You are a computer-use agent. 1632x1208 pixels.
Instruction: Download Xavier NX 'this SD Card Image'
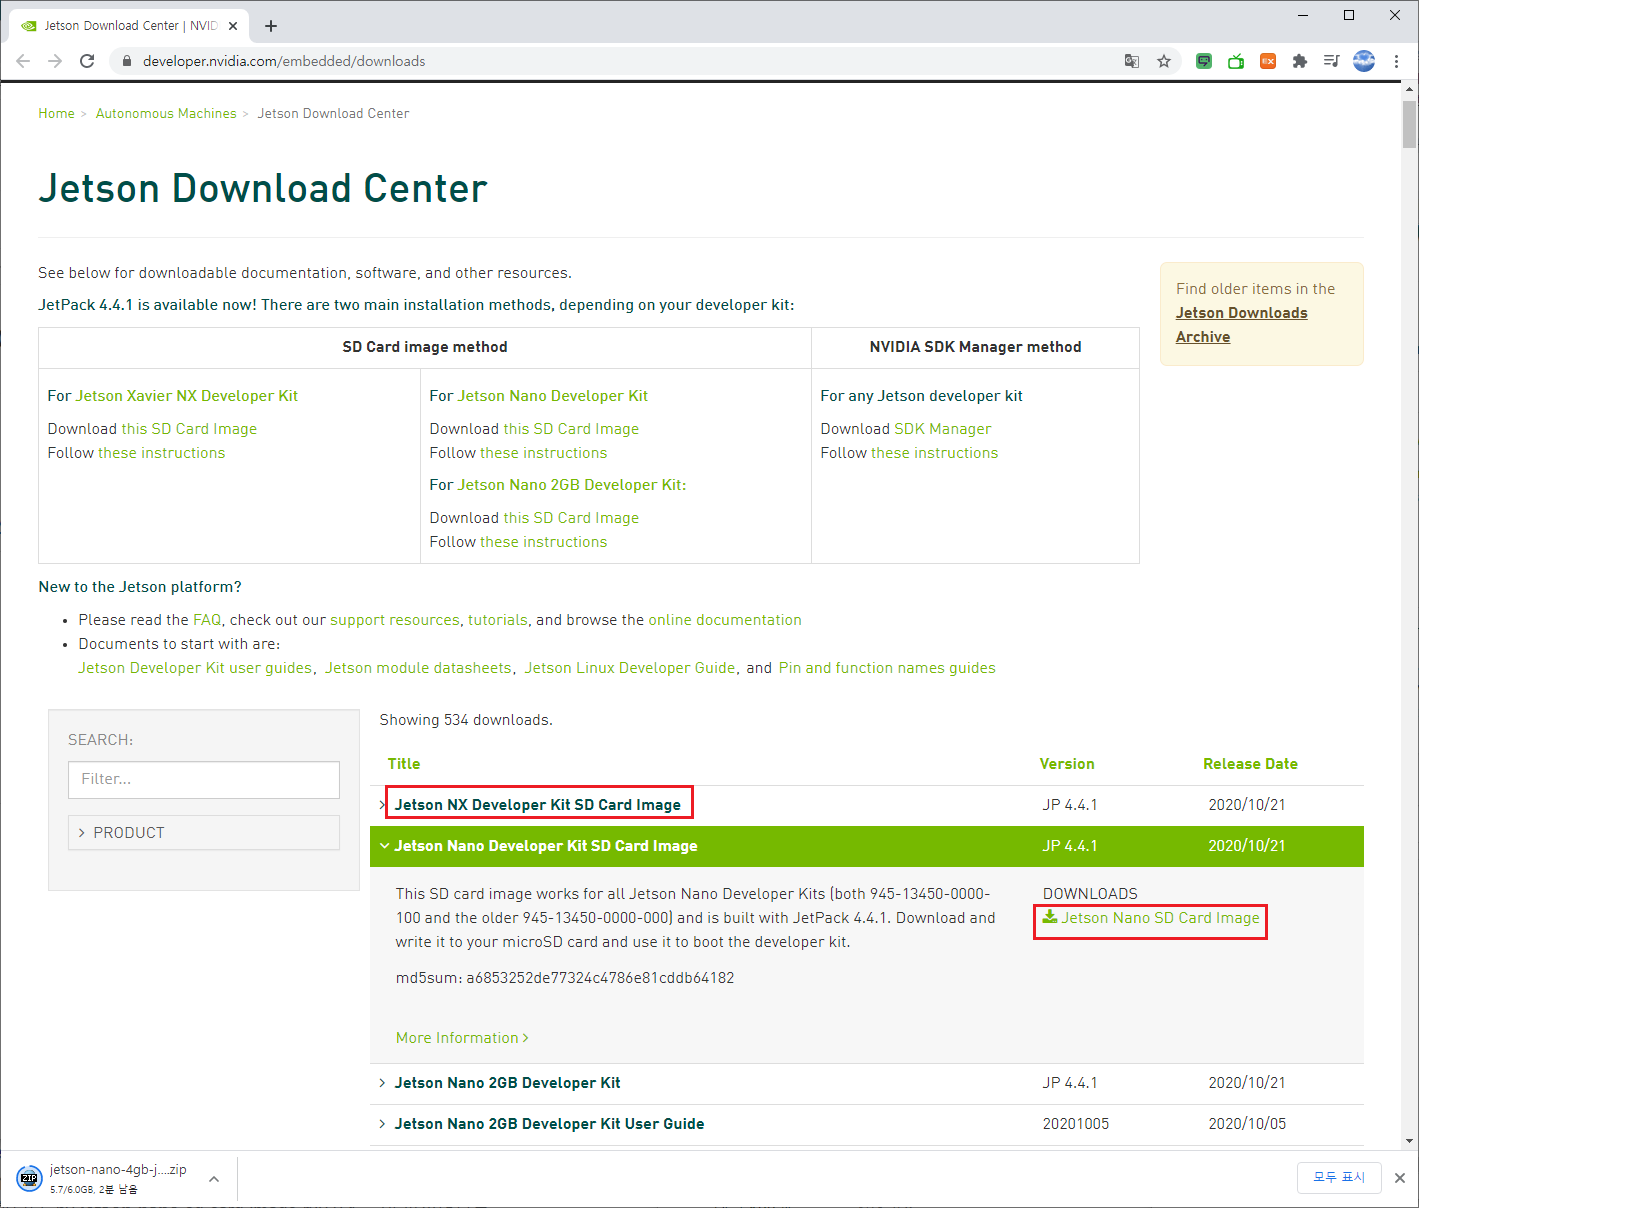[189, 429]
